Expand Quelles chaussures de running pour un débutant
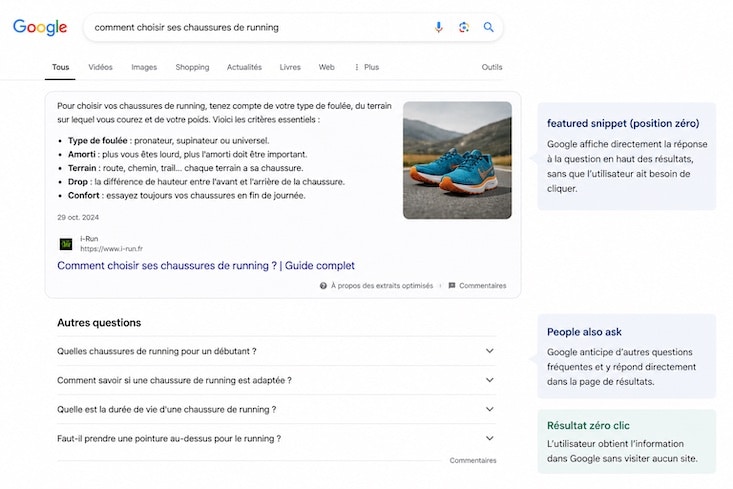Image resolution: width=733 pixels, height=489 pixels. tap(276, 351)
